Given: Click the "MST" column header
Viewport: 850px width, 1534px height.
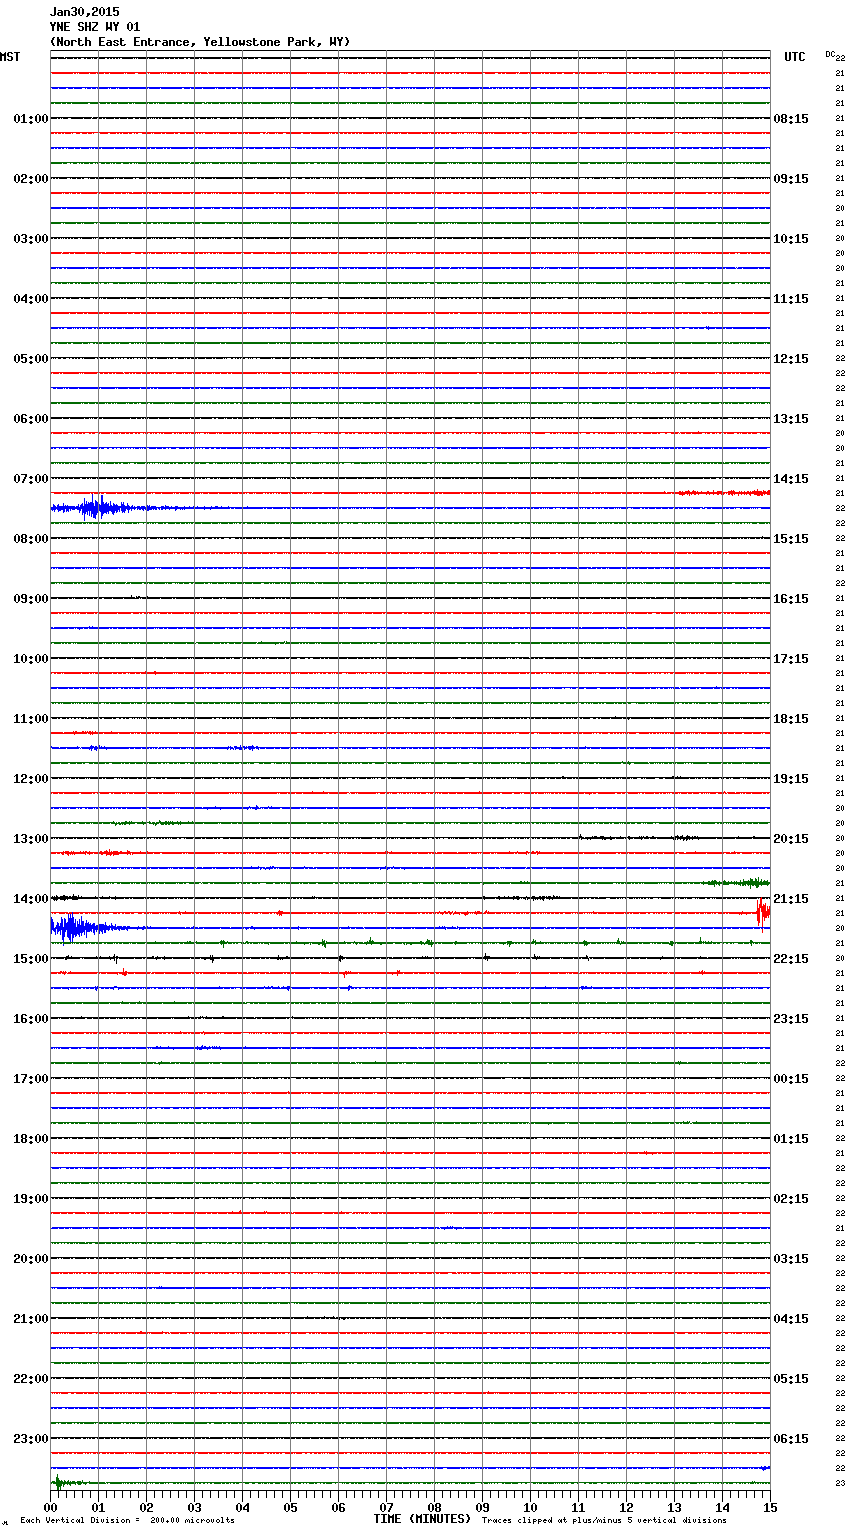Looking at the screenshot, I should click(10, 57).
